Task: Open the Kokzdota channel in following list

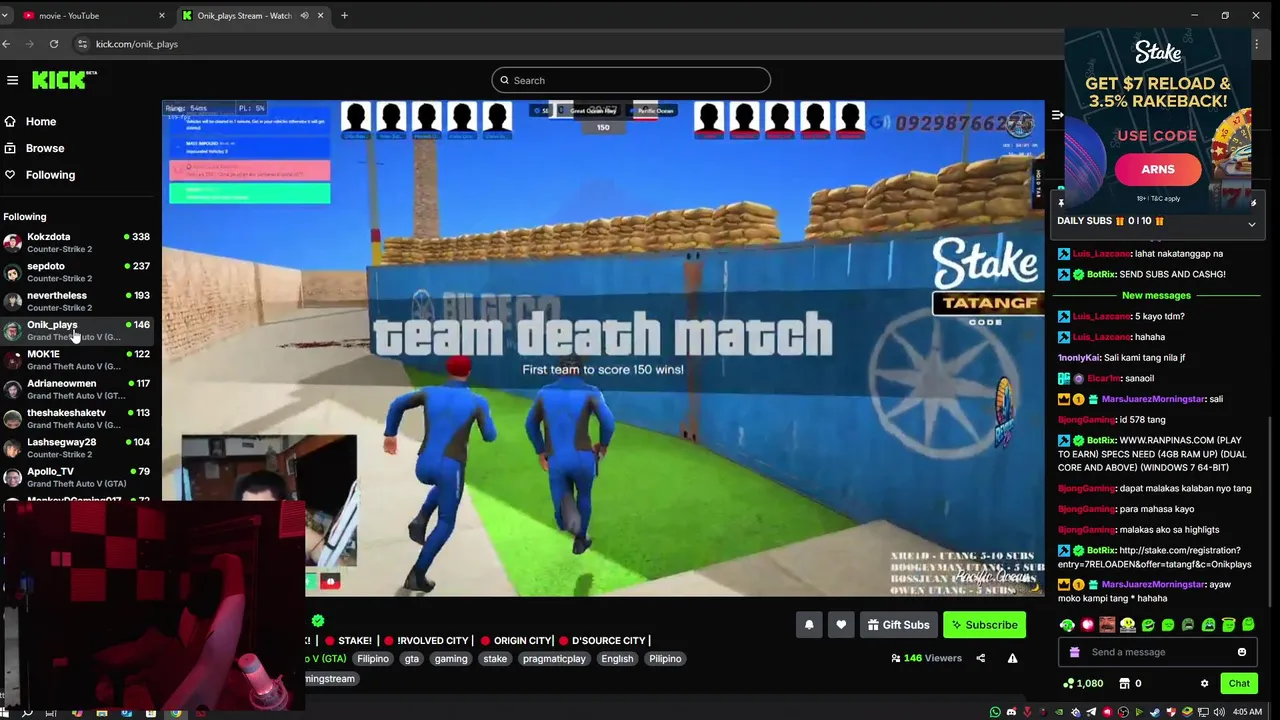Action: [78, 242]
